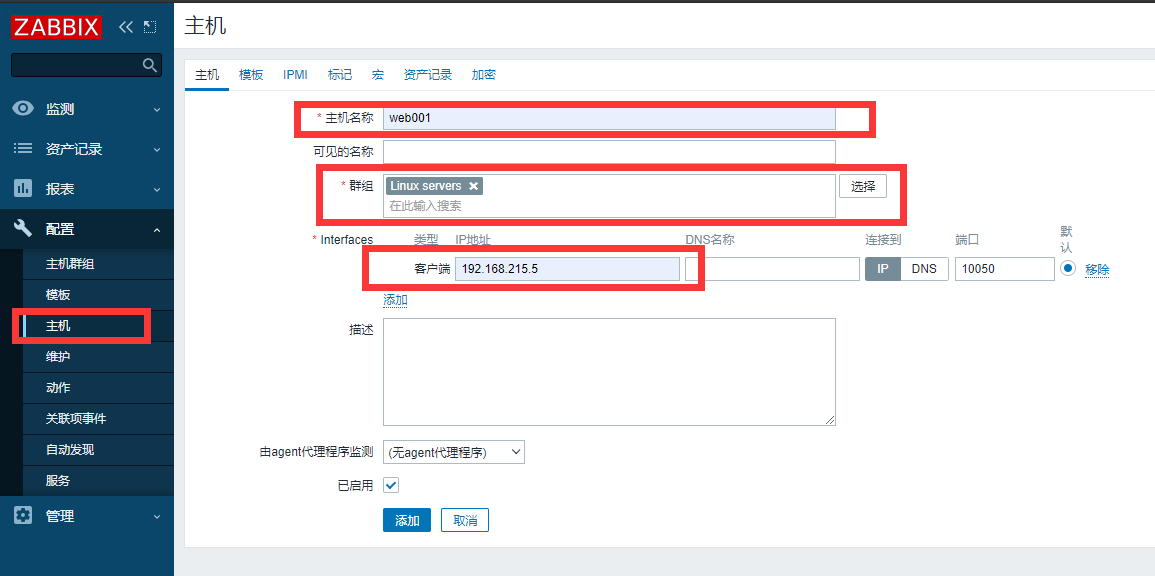Click the group search field 在此输入搜索
The image size is (1155, 576).
[x=609, y=206]
